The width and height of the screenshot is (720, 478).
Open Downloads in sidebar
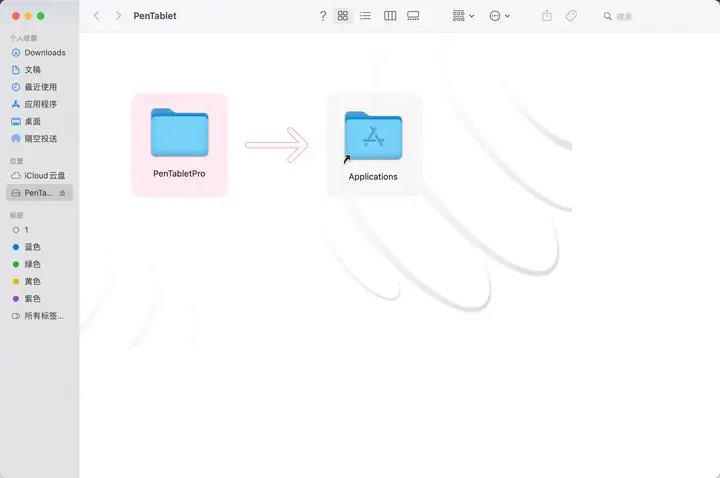(39, 52)
